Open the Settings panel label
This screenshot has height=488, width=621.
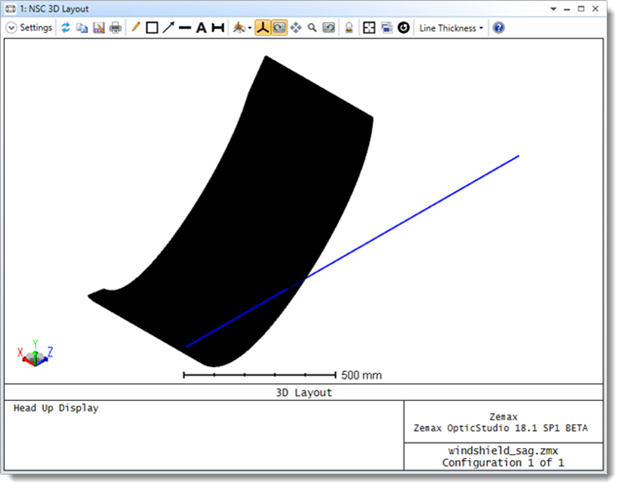36,28
